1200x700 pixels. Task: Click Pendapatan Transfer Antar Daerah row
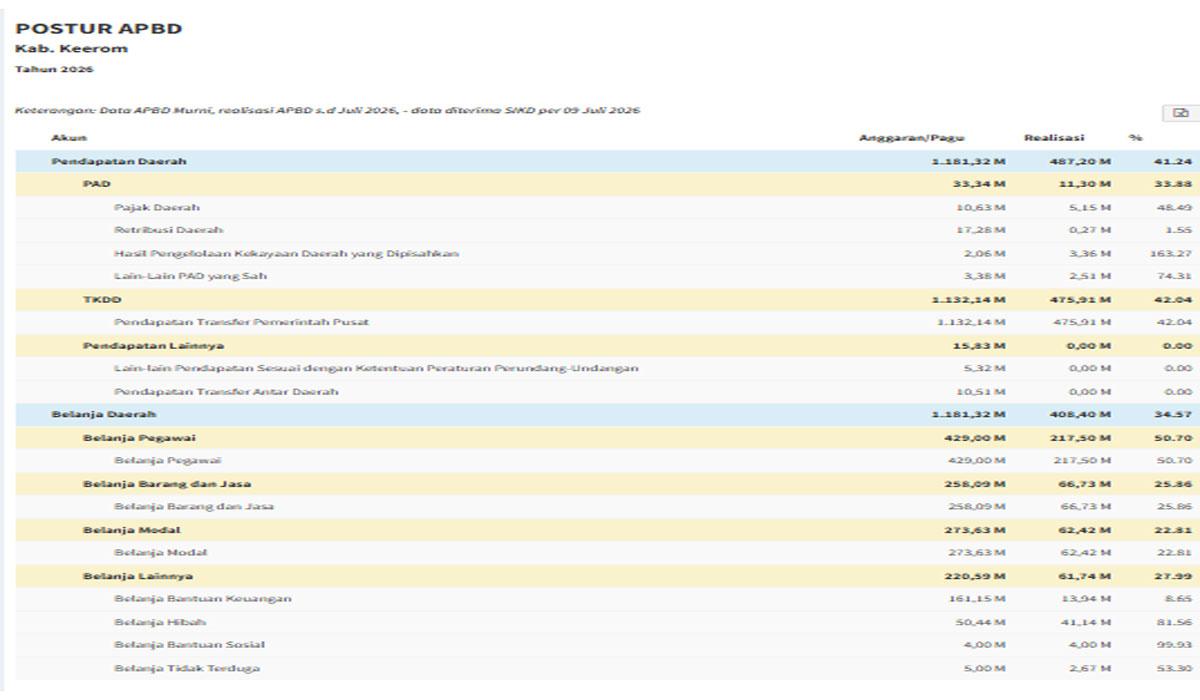(x=607, y=391)
